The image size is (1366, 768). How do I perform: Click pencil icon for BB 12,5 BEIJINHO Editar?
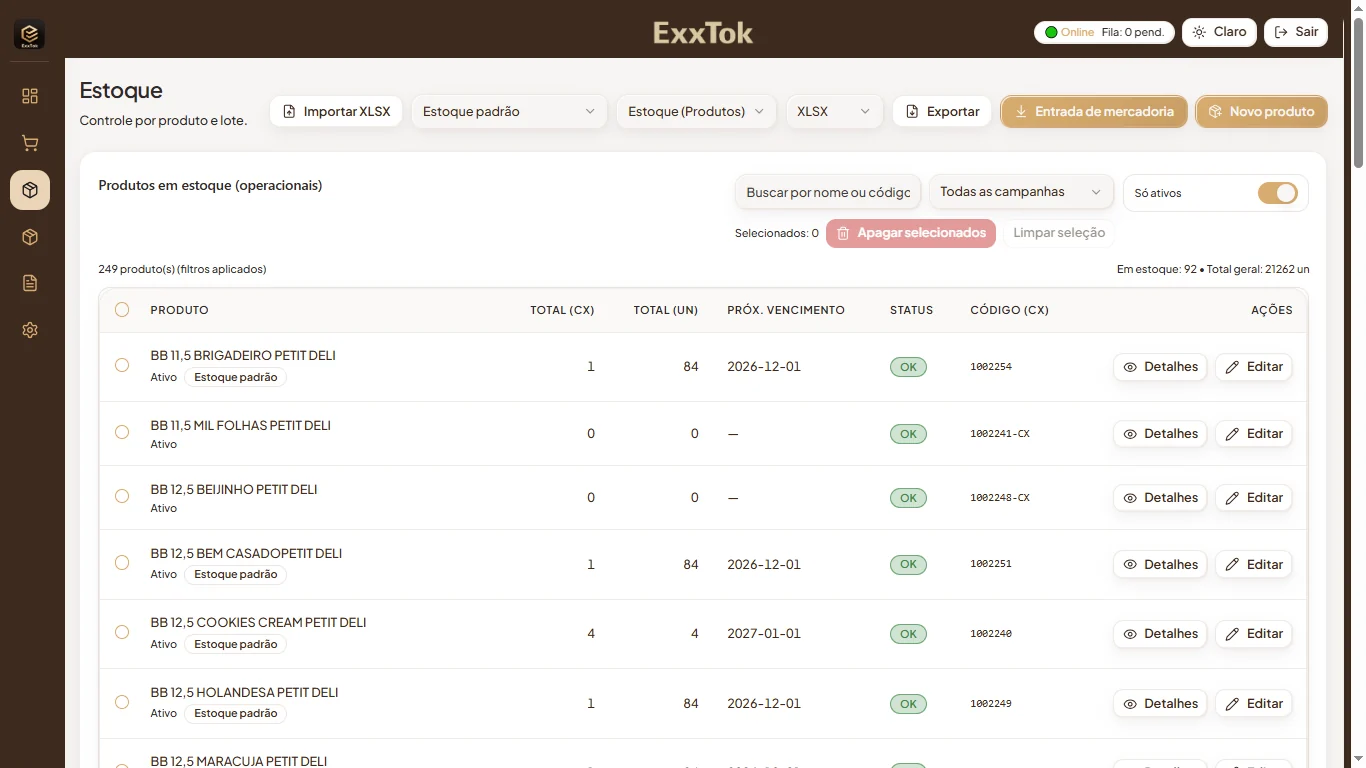click(x=1232, y=498)
